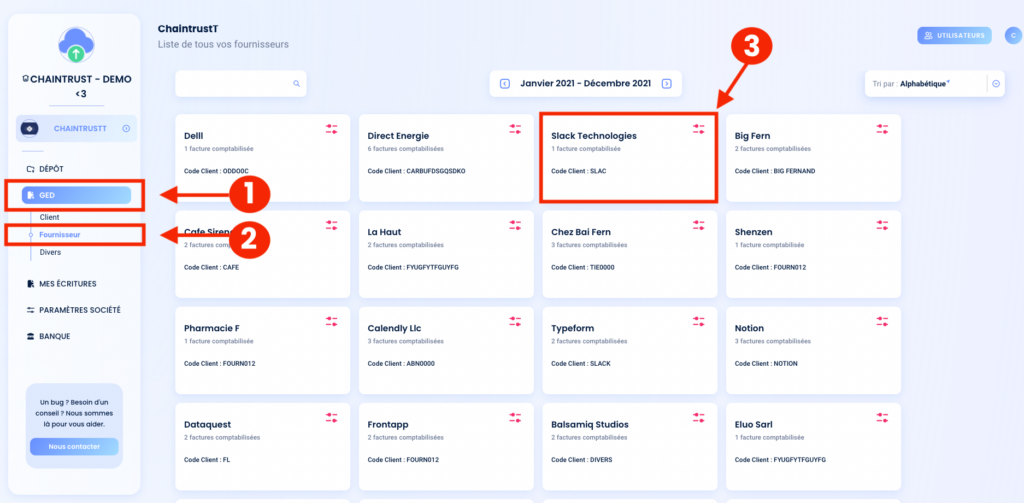Click the Pharmacie F supplier name
The image size is (1024, 503).
pyautogui.click(x=212, y=328)
